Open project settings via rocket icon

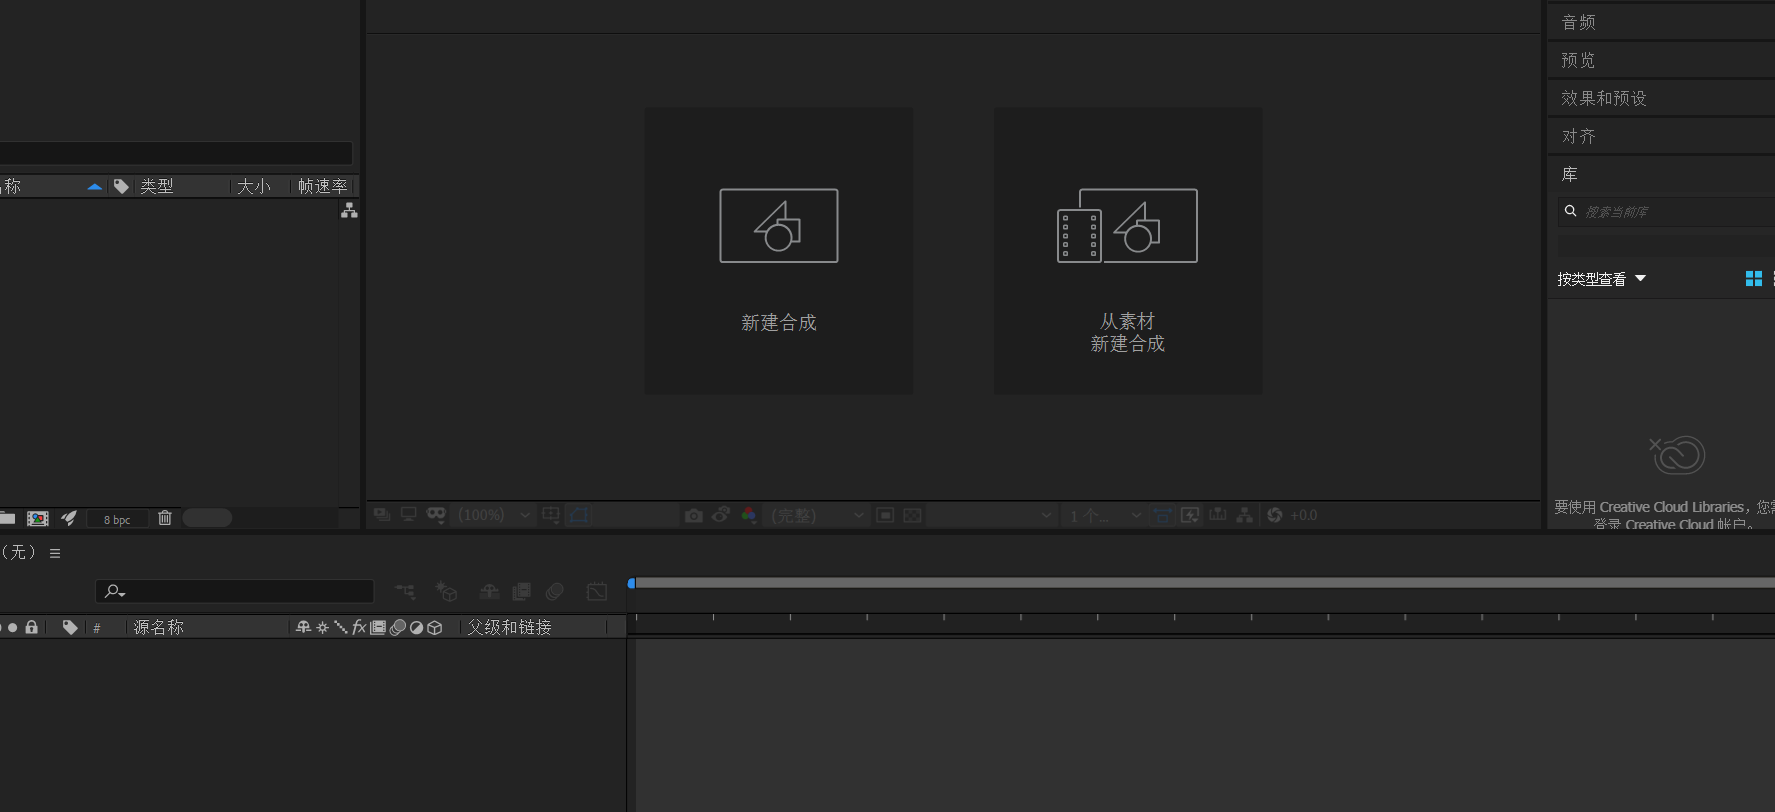click(x=69, y=518)
